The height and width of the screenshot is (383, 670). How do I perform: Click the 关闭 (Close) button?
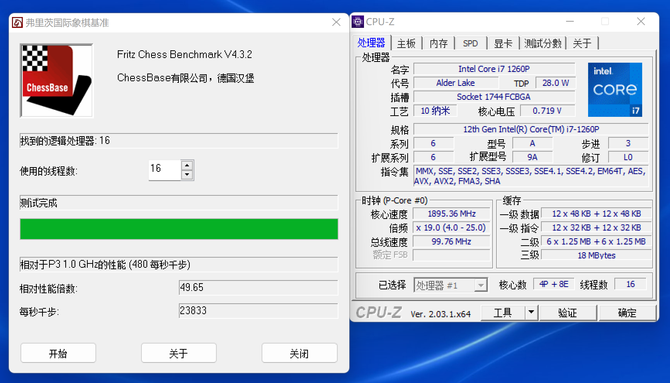coord(299,353)
